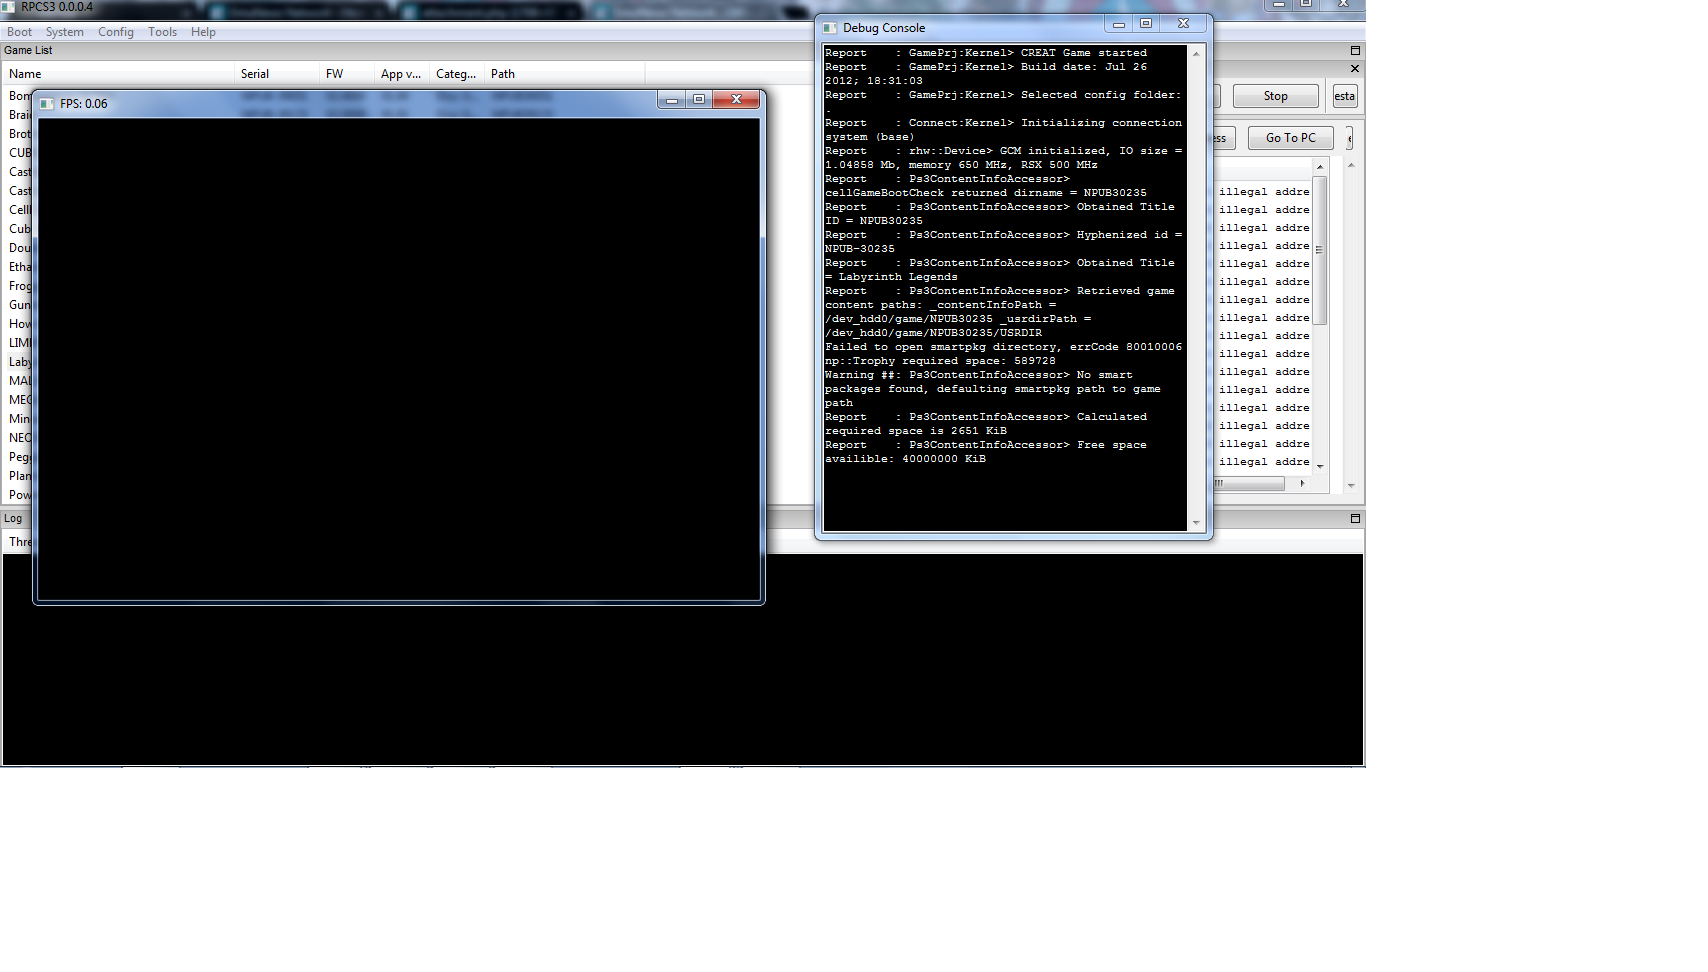Sort game list by App version column
The image size is (1708, 972).
402,74
